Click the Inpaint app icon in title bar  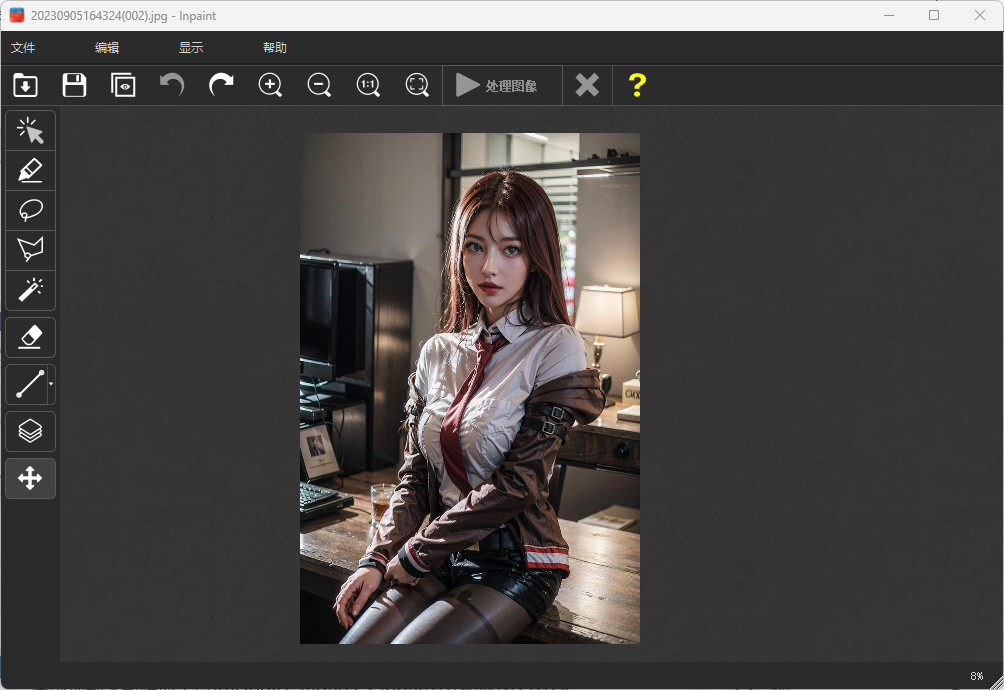click(x=17, y=15)
